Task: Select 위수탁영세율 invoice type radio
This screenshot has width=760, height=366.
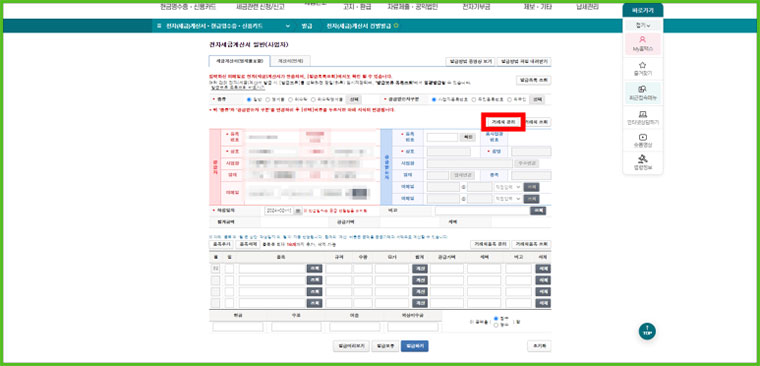Action: coord(313,99)
